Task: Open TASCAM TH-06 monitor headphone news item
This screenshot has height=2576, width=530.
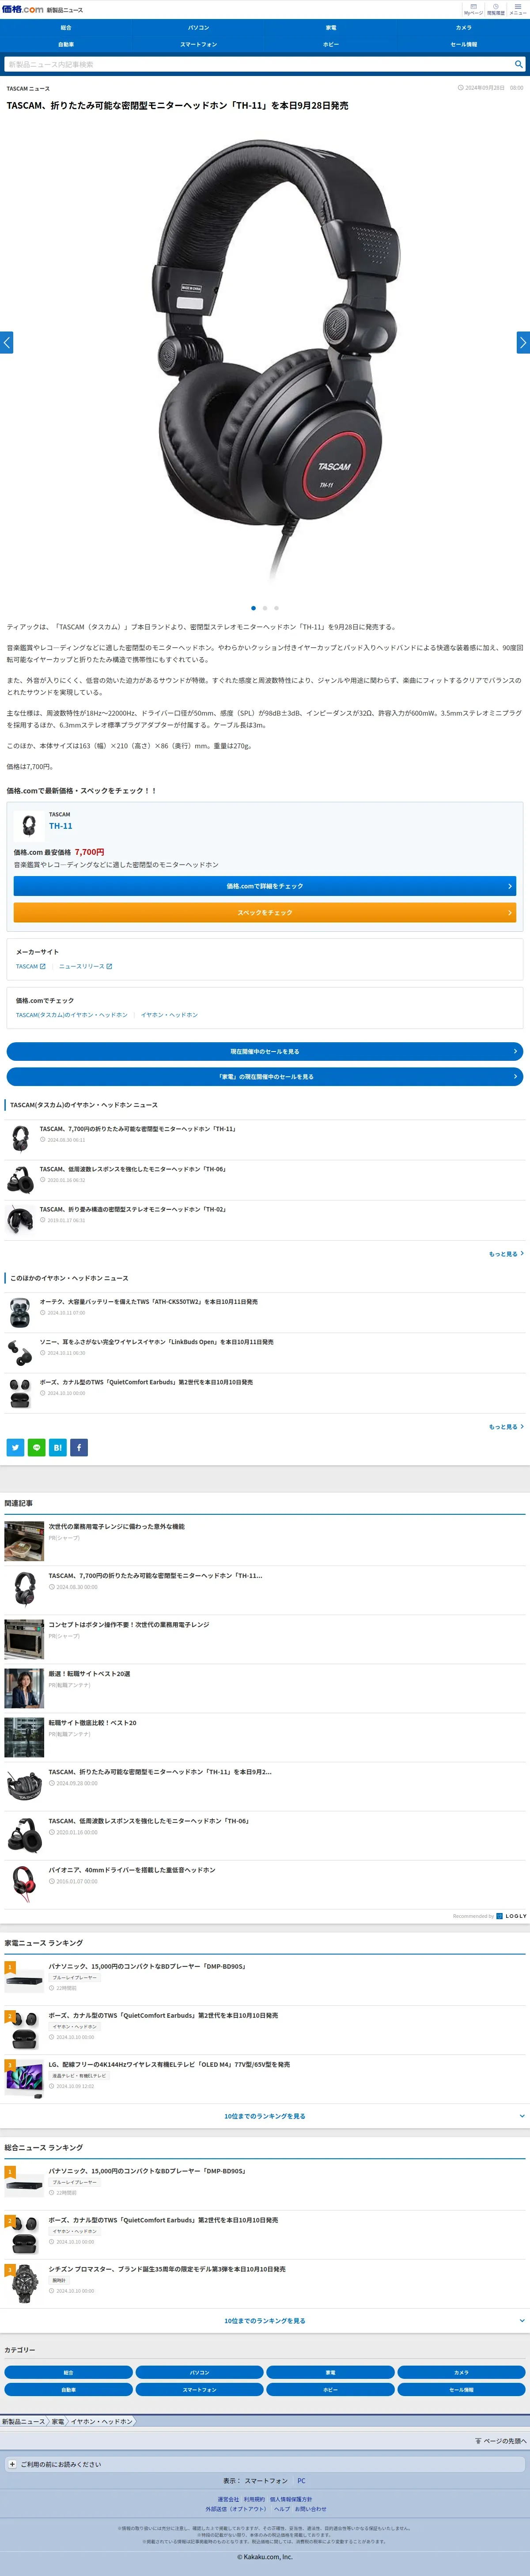Action: (265, 1180)
